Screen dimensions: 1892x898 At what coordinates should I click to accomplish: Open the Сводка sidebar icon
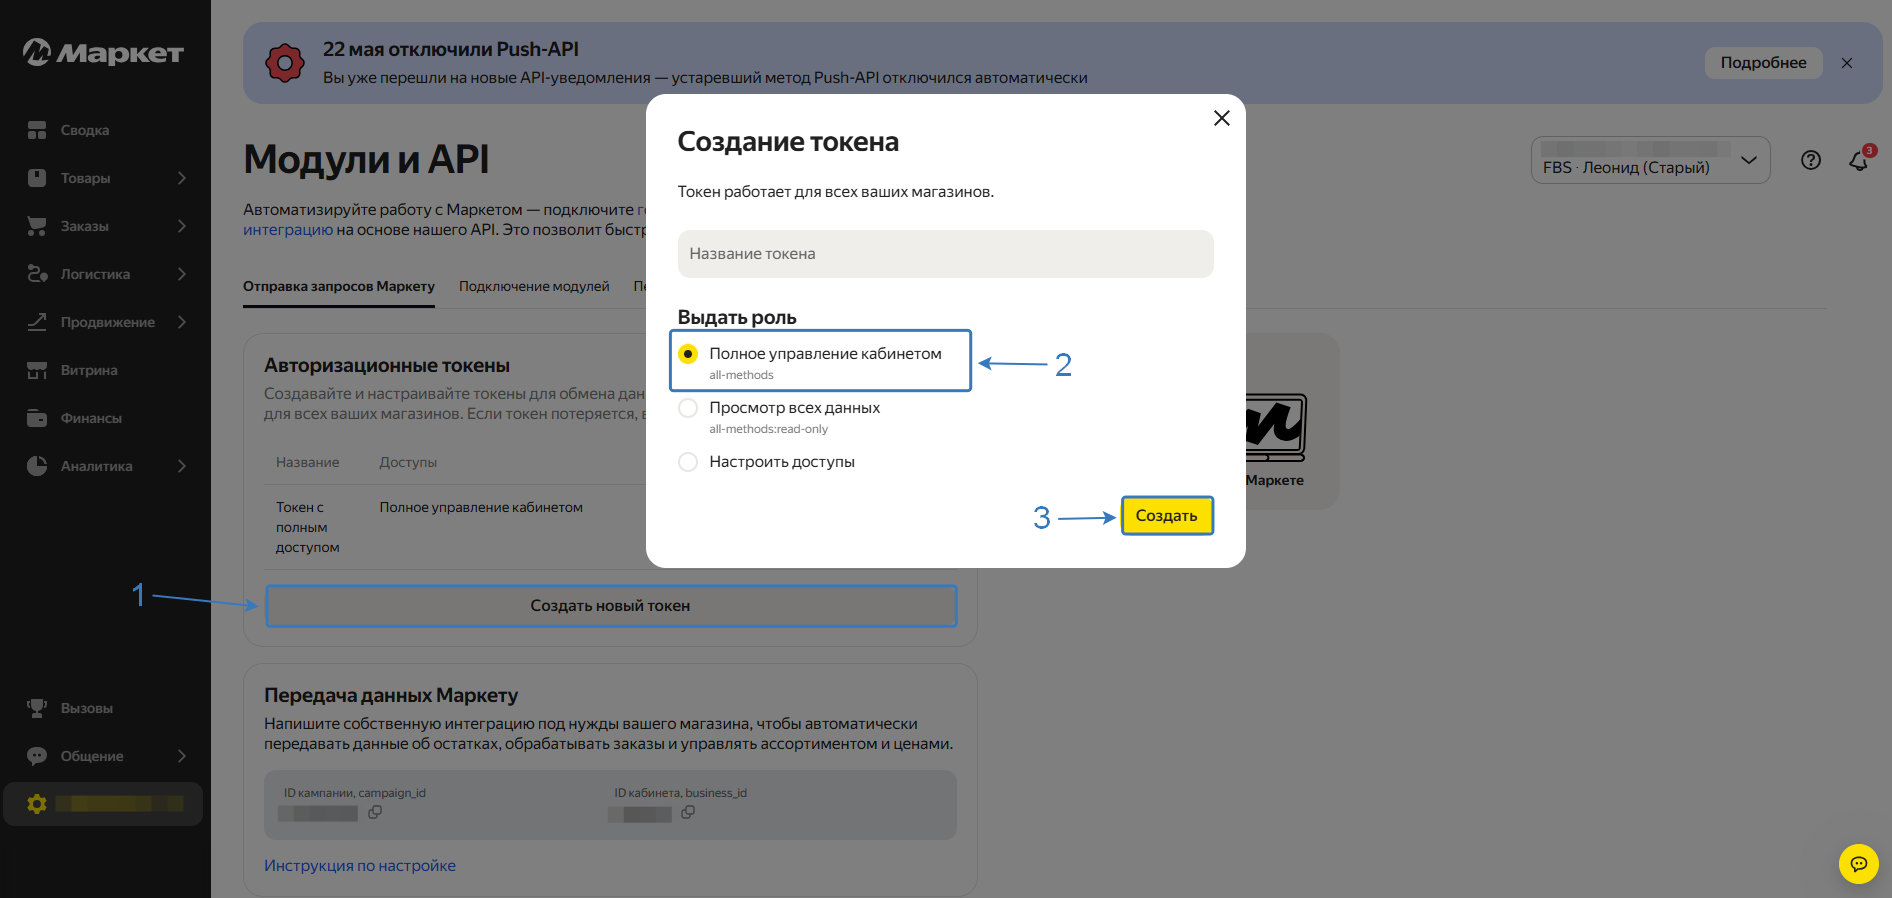(37, 130)
